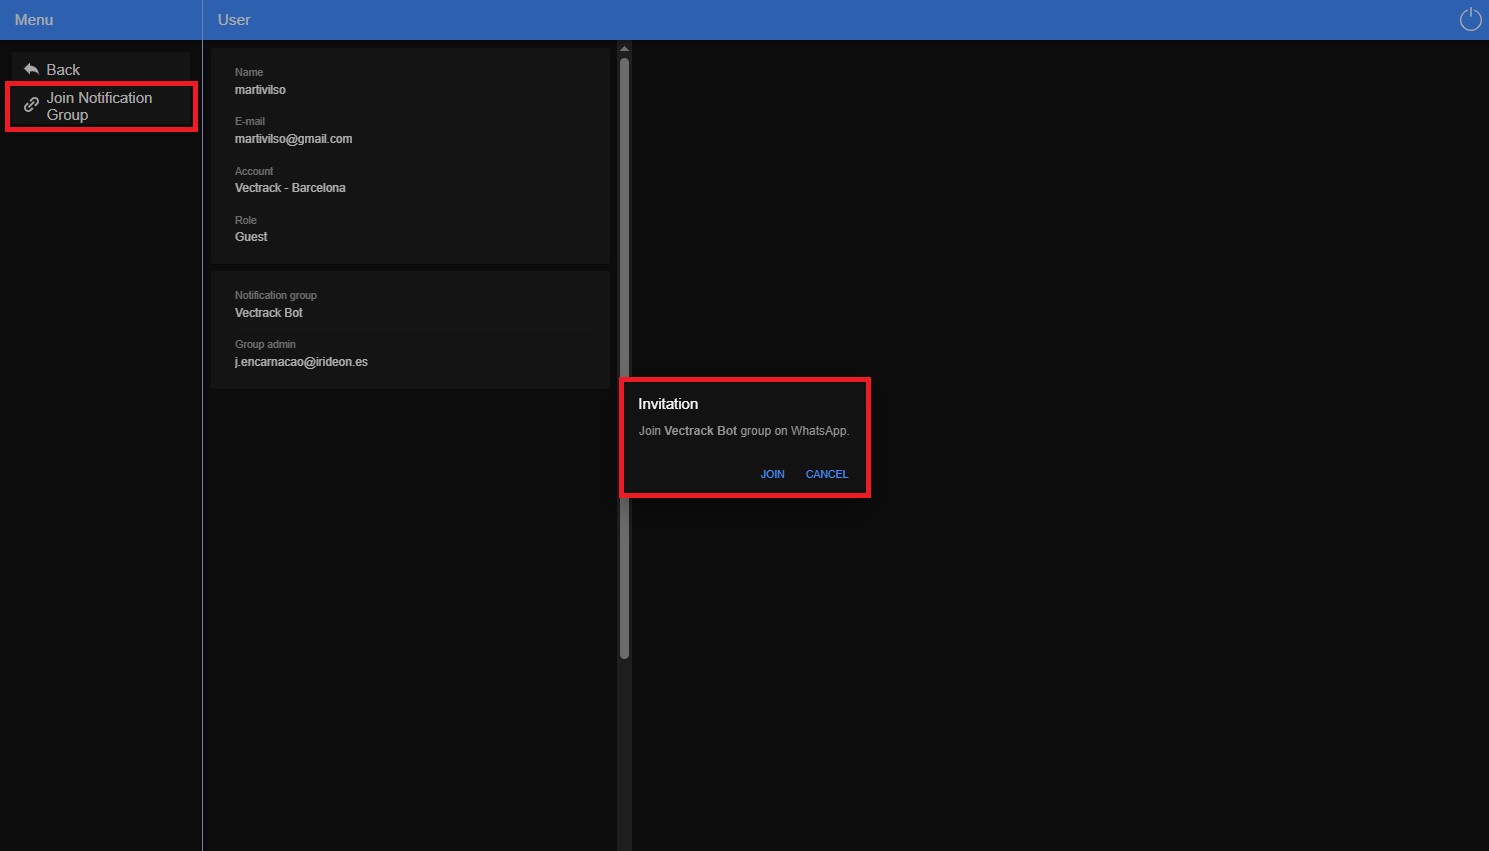Click the back arrow icon
Image resolution: width=1489 pixels, height=851 pixels.
[x=31, y=69]
